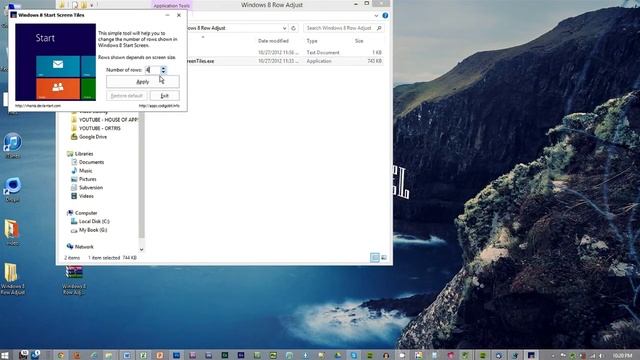
Task: Click the Properties quick access toolbar icon
Action: (75, 5)
